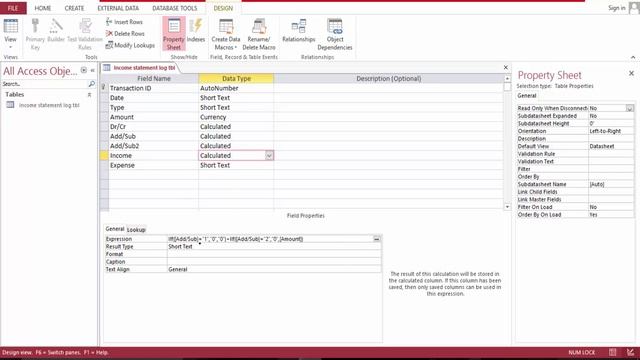Switch to Datasheet view in status bar
Viewport: 640px width, 360px height.
click(612, 352)
